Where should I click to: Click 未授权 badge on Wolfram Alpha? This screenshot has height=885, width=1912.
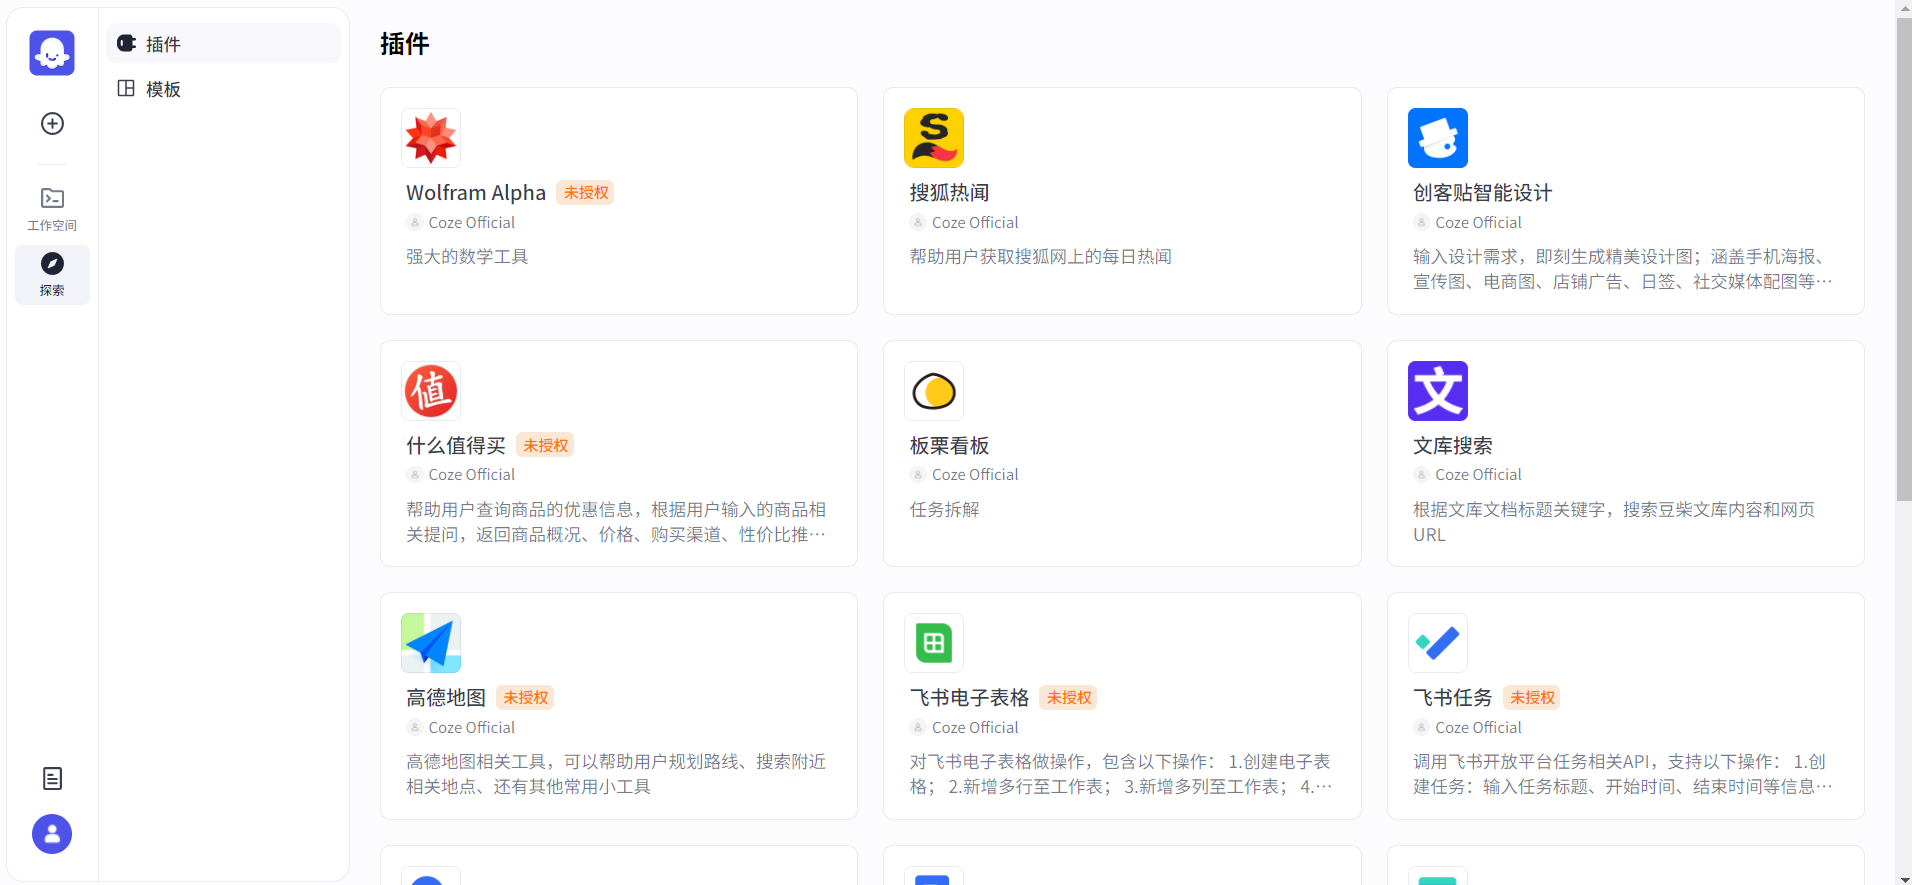[586, 193]
